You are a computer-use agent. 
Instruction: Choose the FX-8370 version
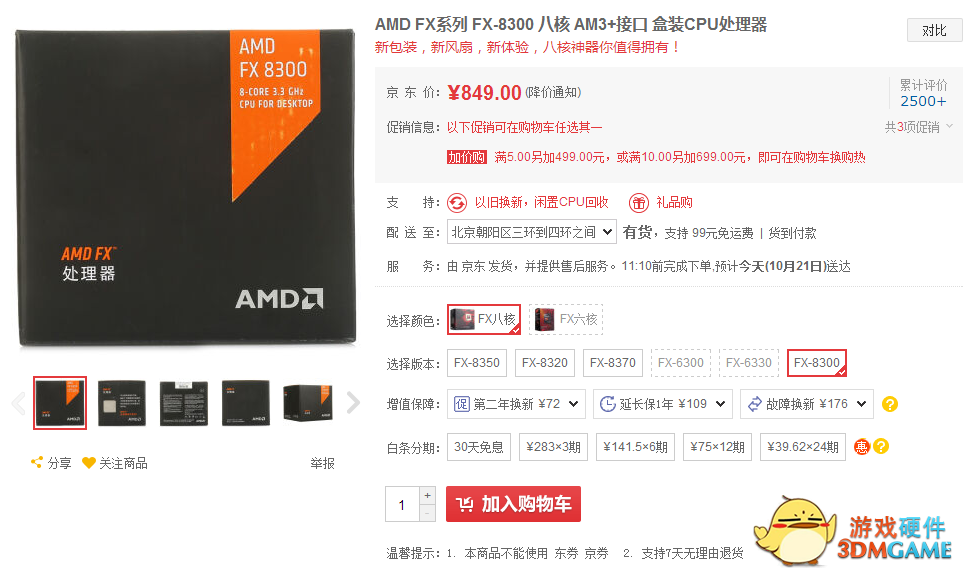coord(612,363)
